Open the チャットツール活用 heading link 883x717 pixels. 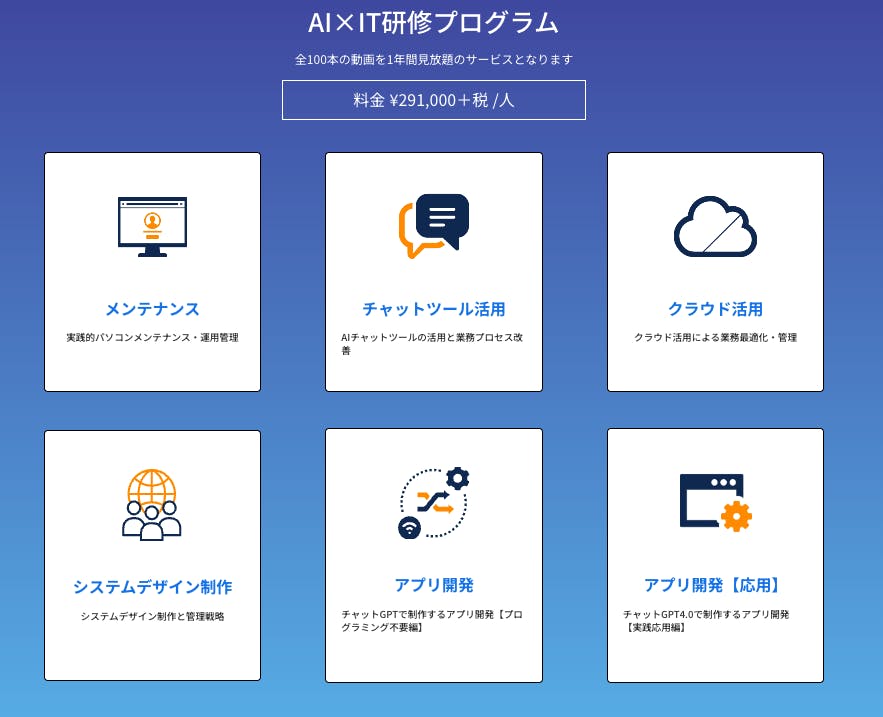(x=434, y=309)
